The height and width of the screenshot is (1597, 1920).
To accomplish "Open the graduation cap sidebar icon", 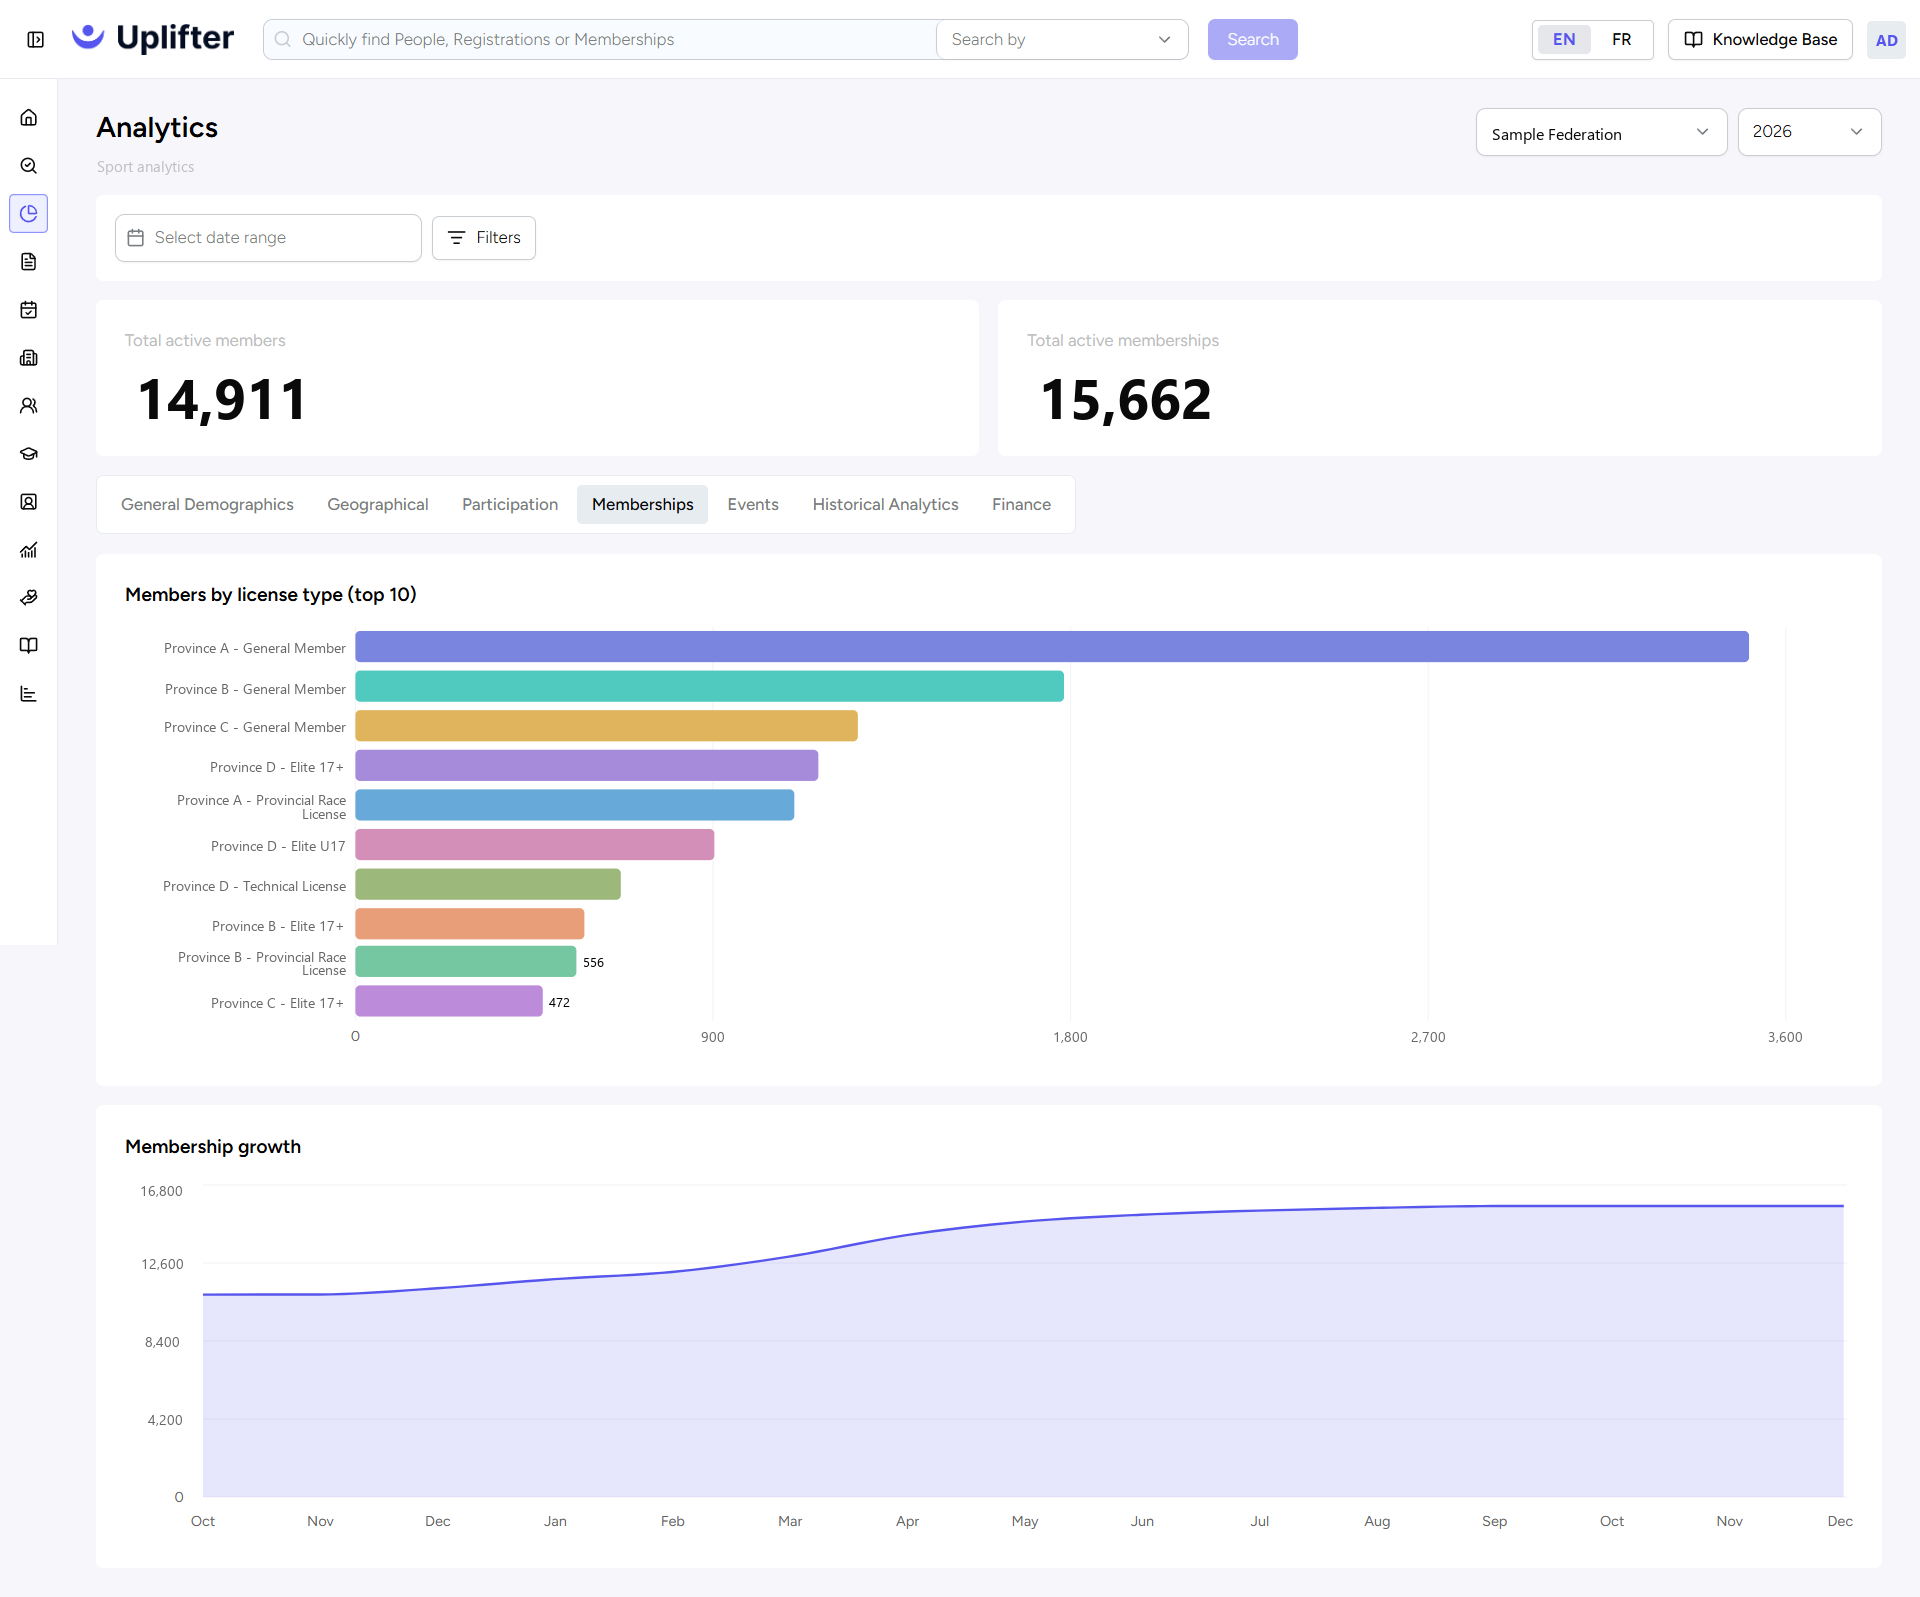I will coord(29,454).
